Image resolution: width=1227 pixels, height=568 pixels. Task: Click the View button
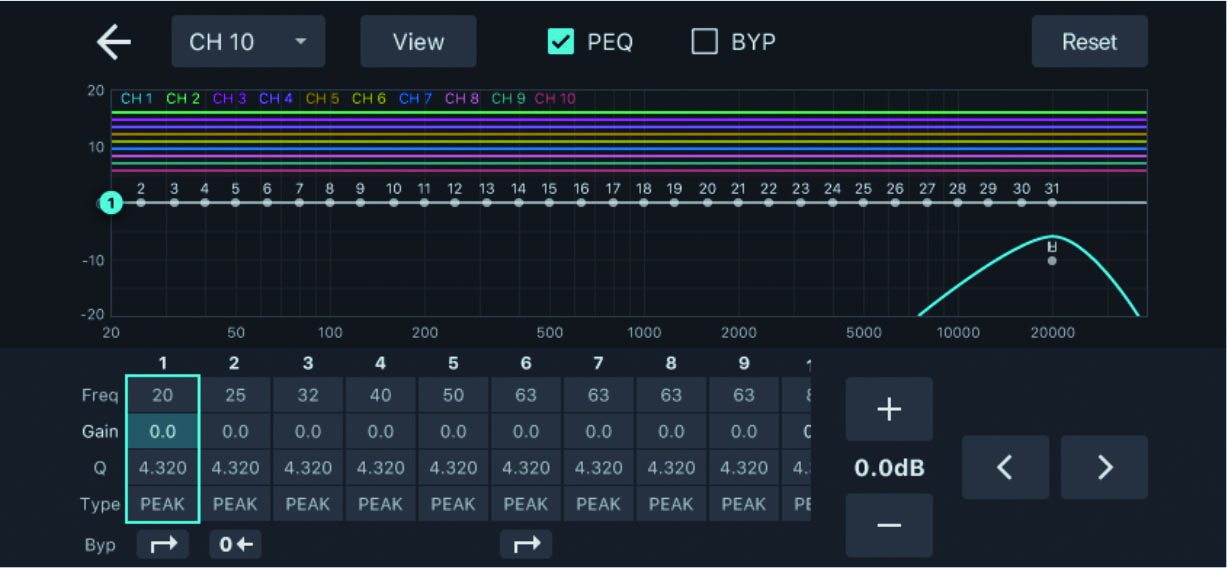click(x=418, y=42)
